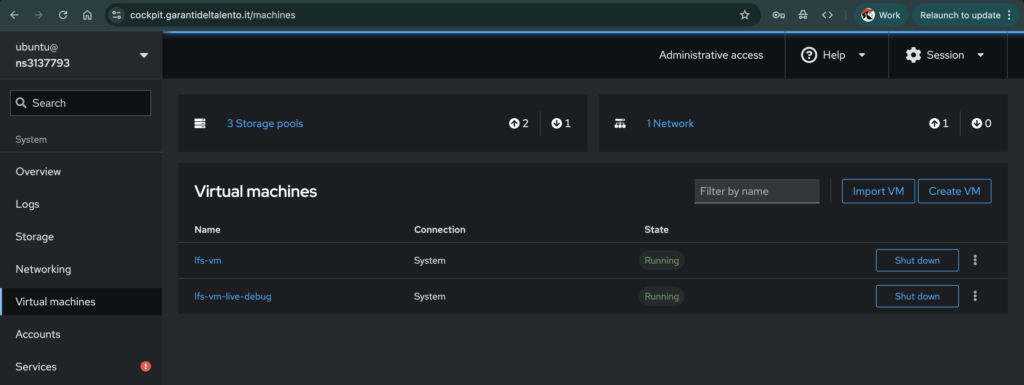Click the Create VM button
Viewport: 1024px width, 385px height.
955,192
